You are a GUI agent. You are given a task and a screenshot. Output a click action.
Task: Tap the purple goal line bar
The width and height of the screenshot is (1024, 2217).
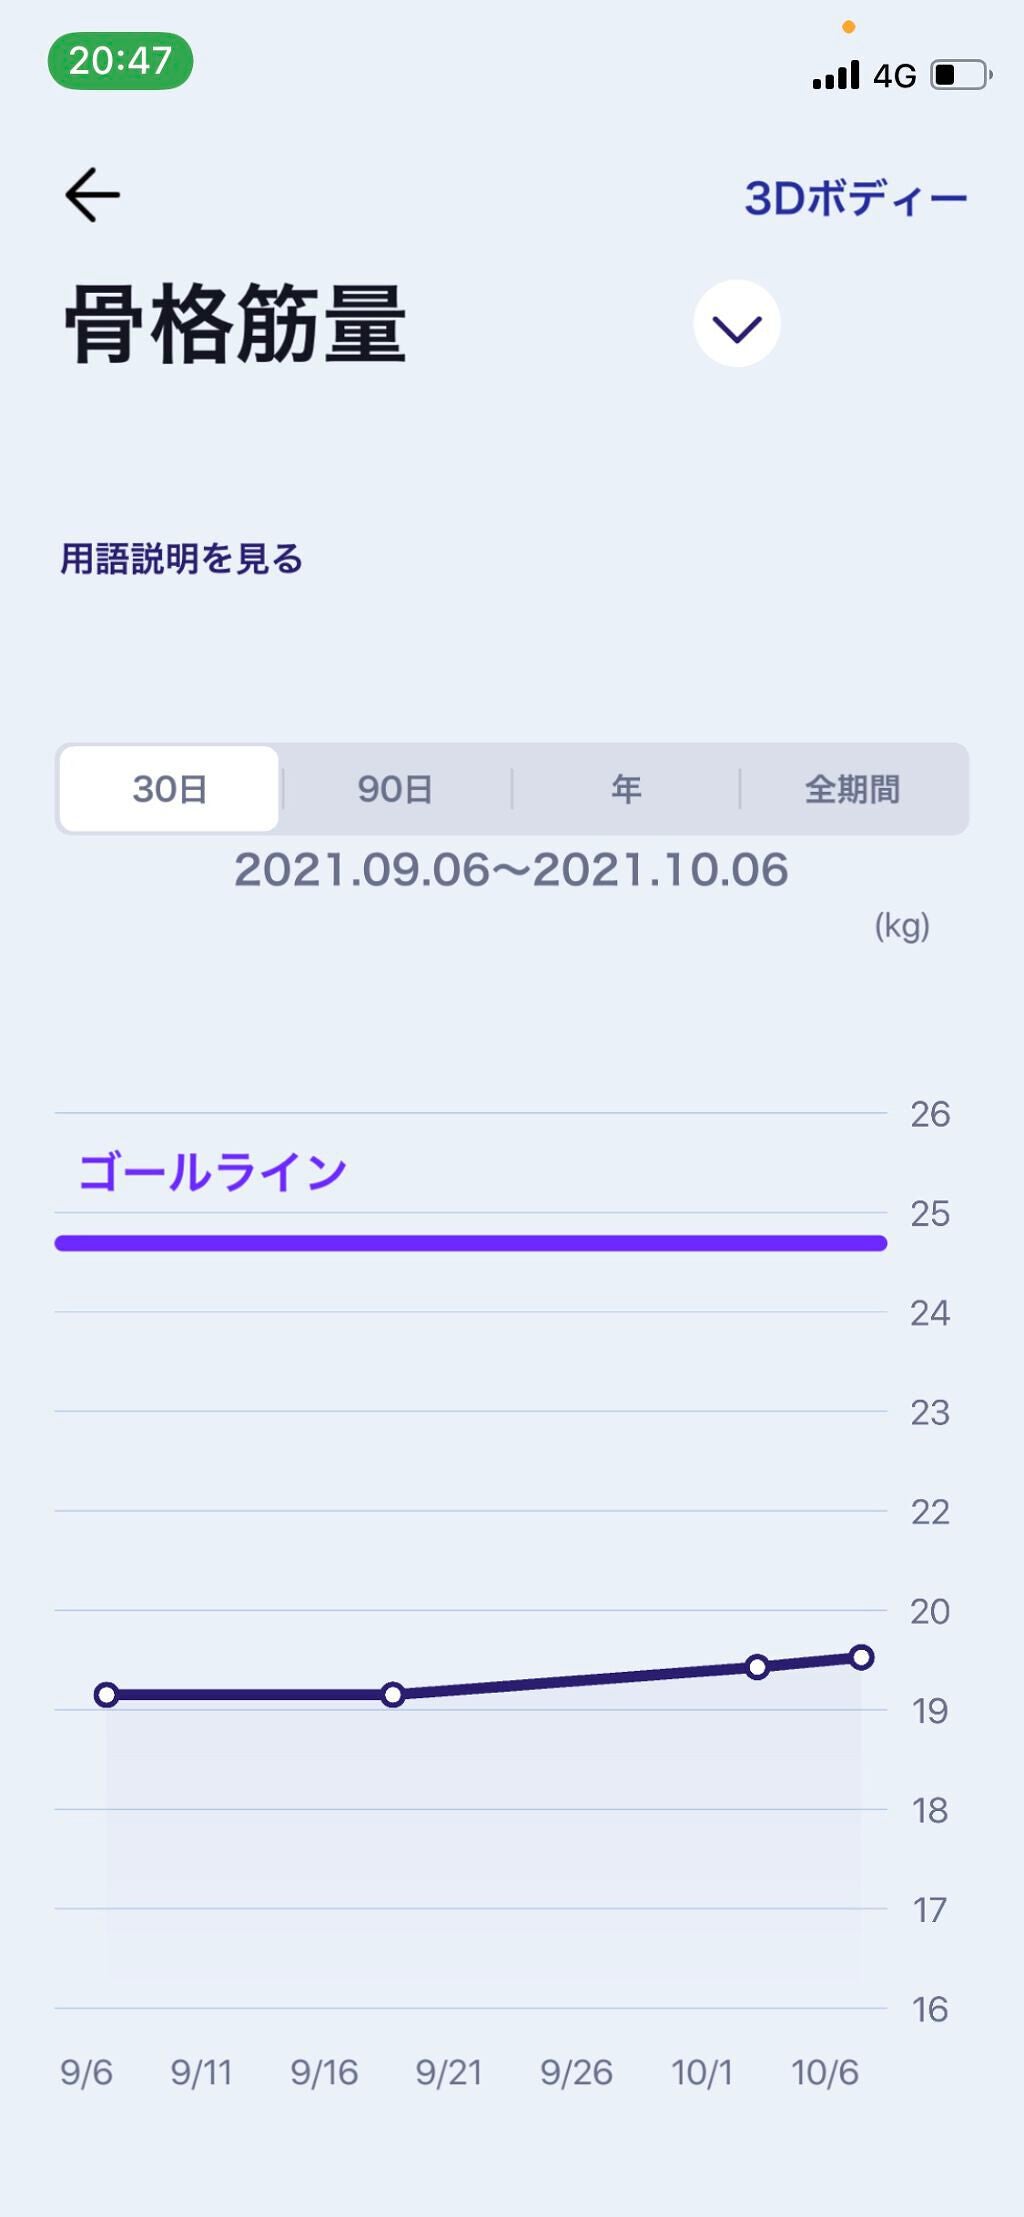pos(470,1243)
